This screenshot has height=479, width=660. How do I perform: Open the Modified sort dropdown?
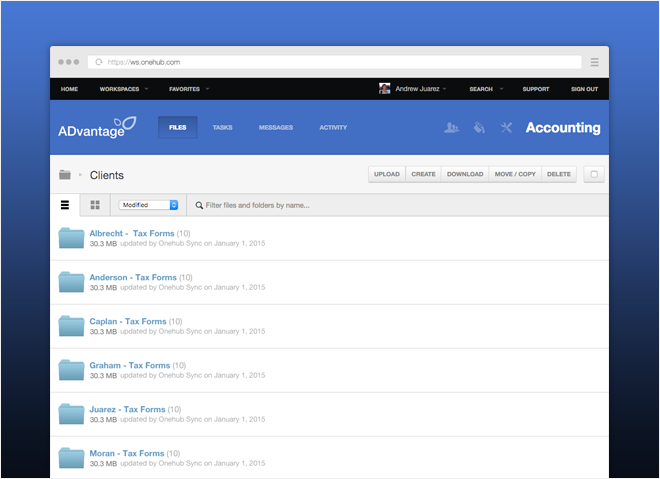148,205
